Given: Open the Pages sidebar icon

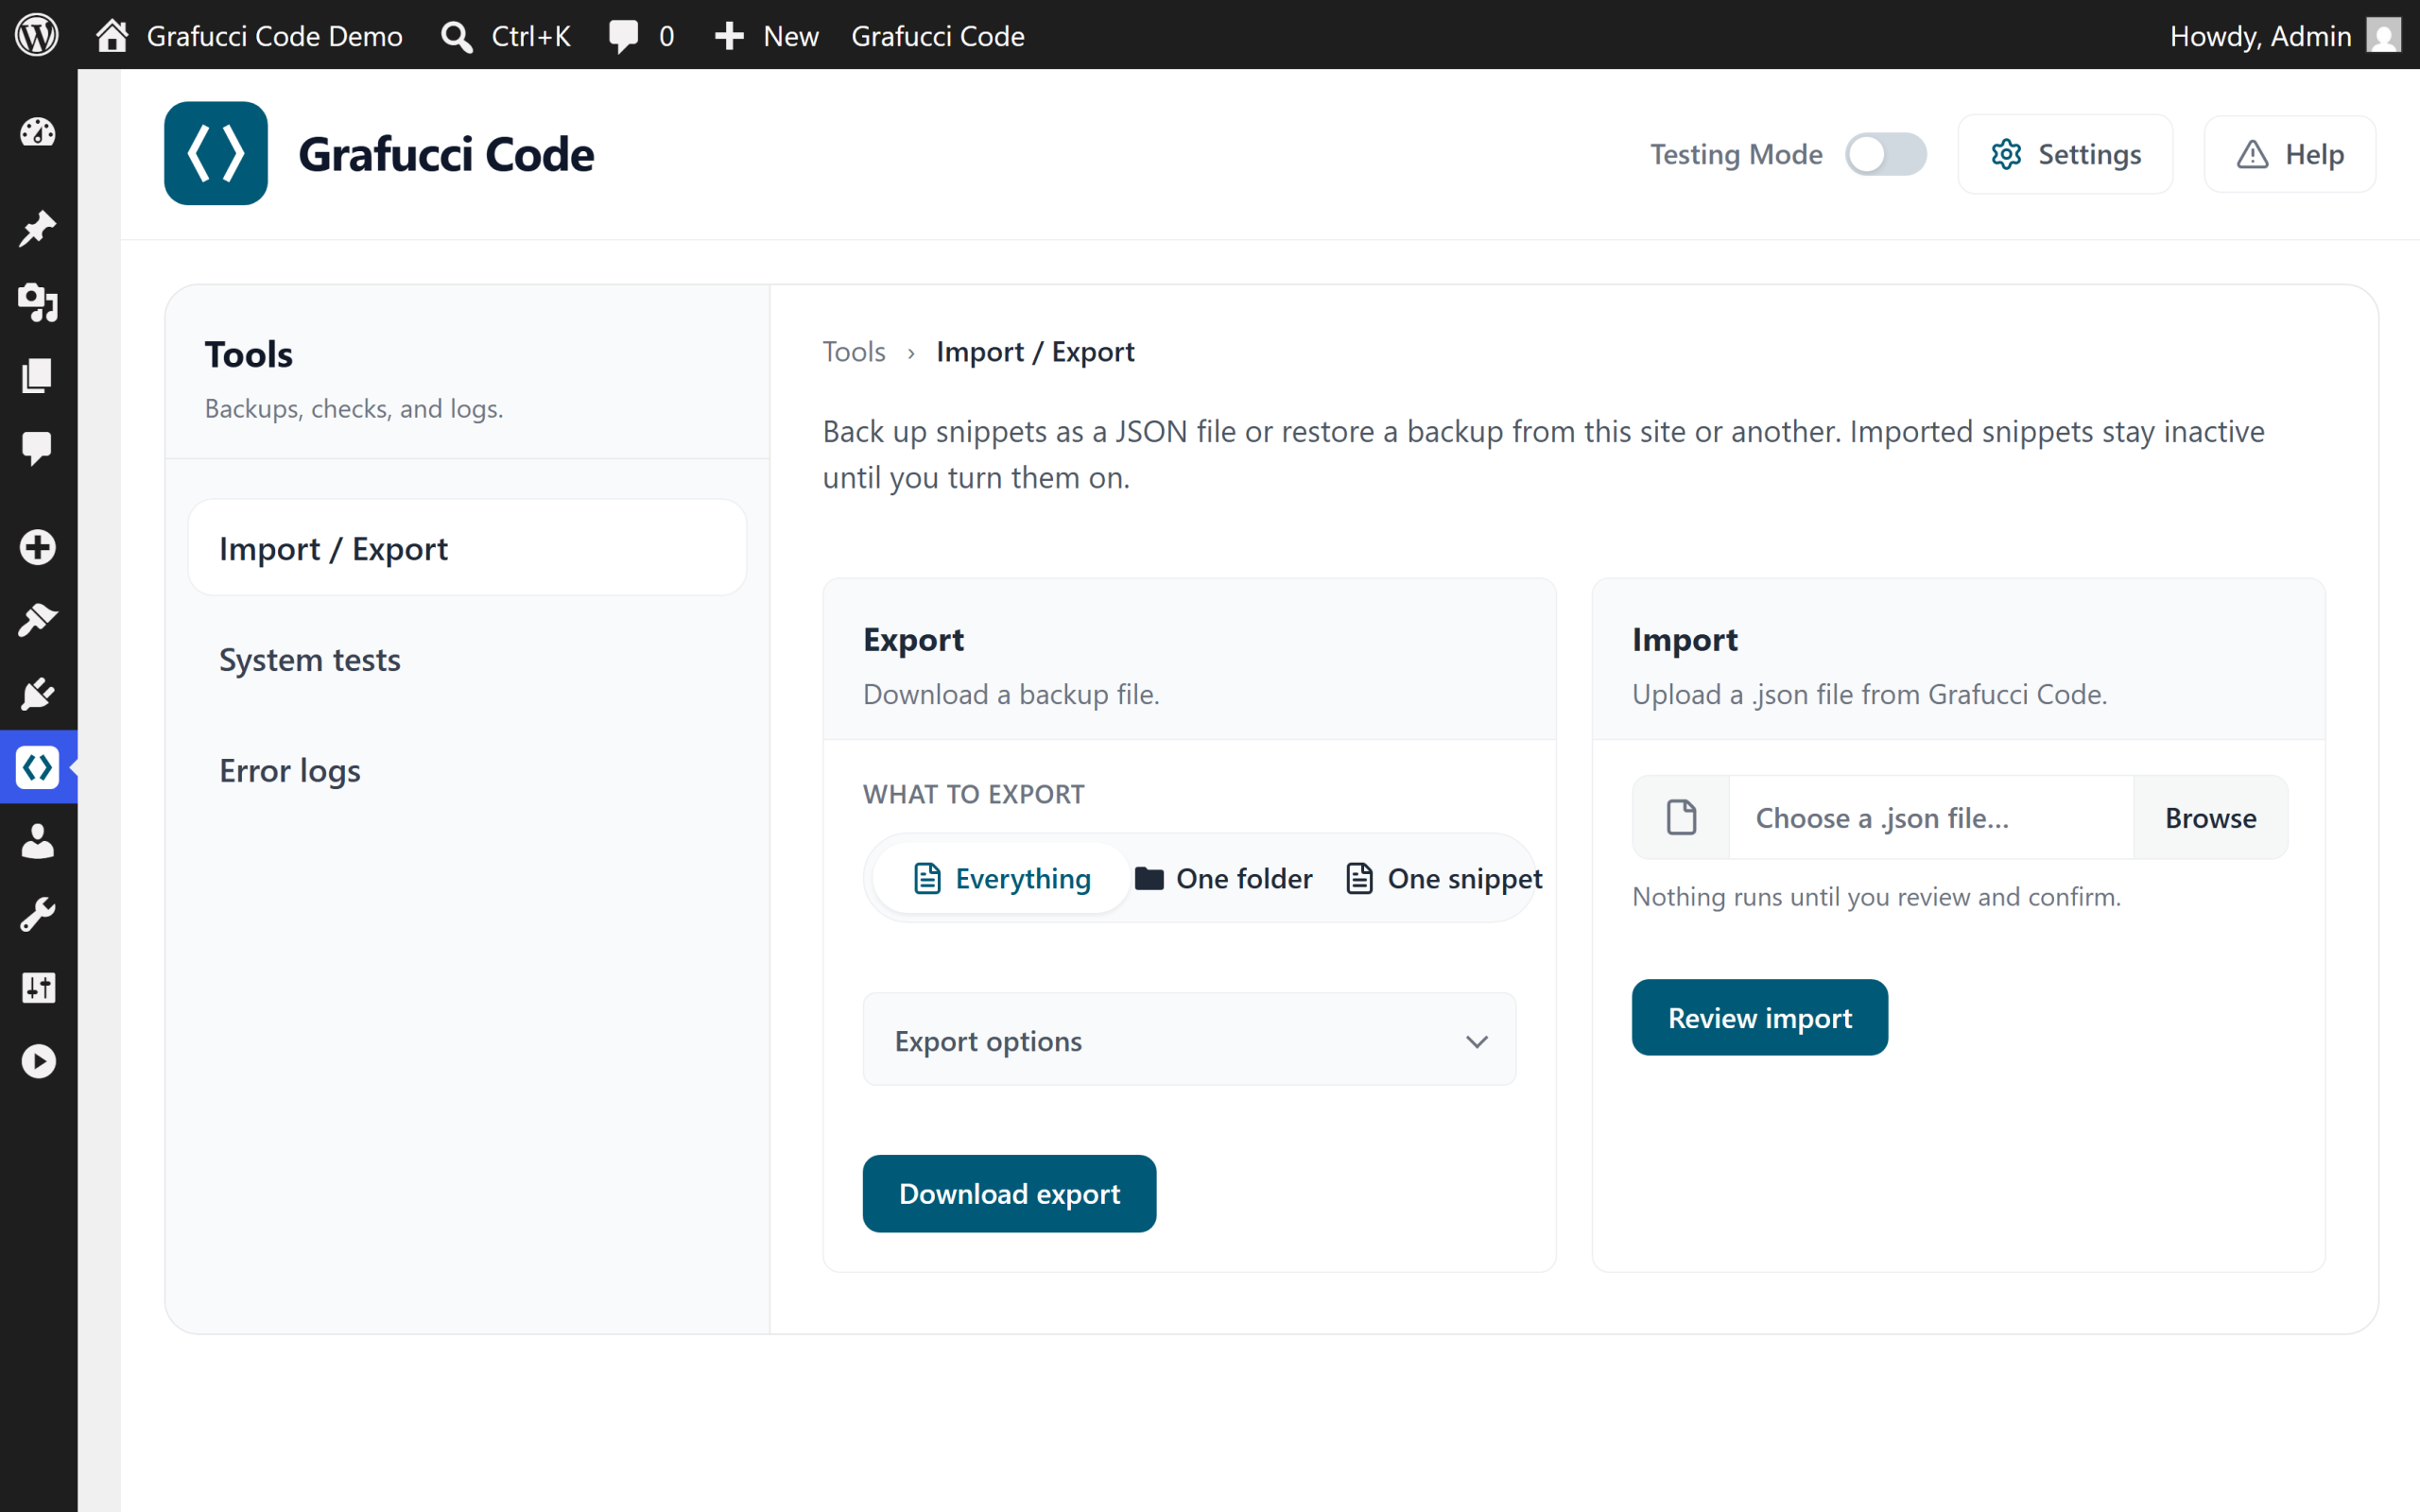Looking at the screenshot, I should point(38,376).
